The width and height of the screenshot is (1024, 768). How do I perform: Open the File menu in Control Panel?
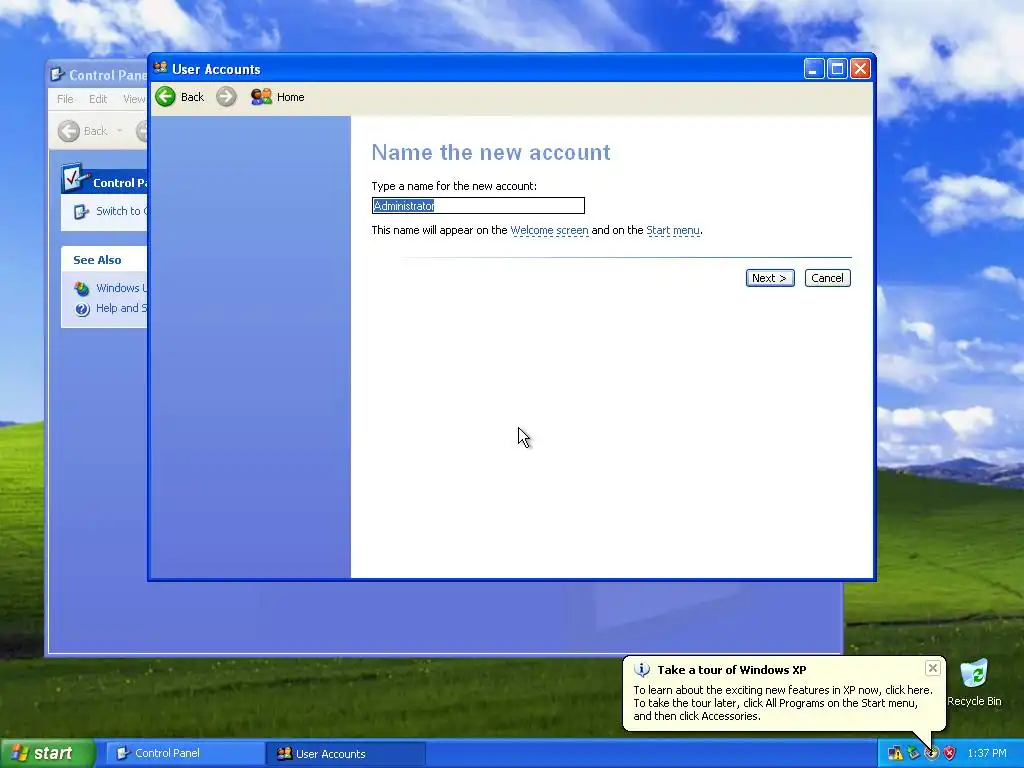[x=65, y=99]
